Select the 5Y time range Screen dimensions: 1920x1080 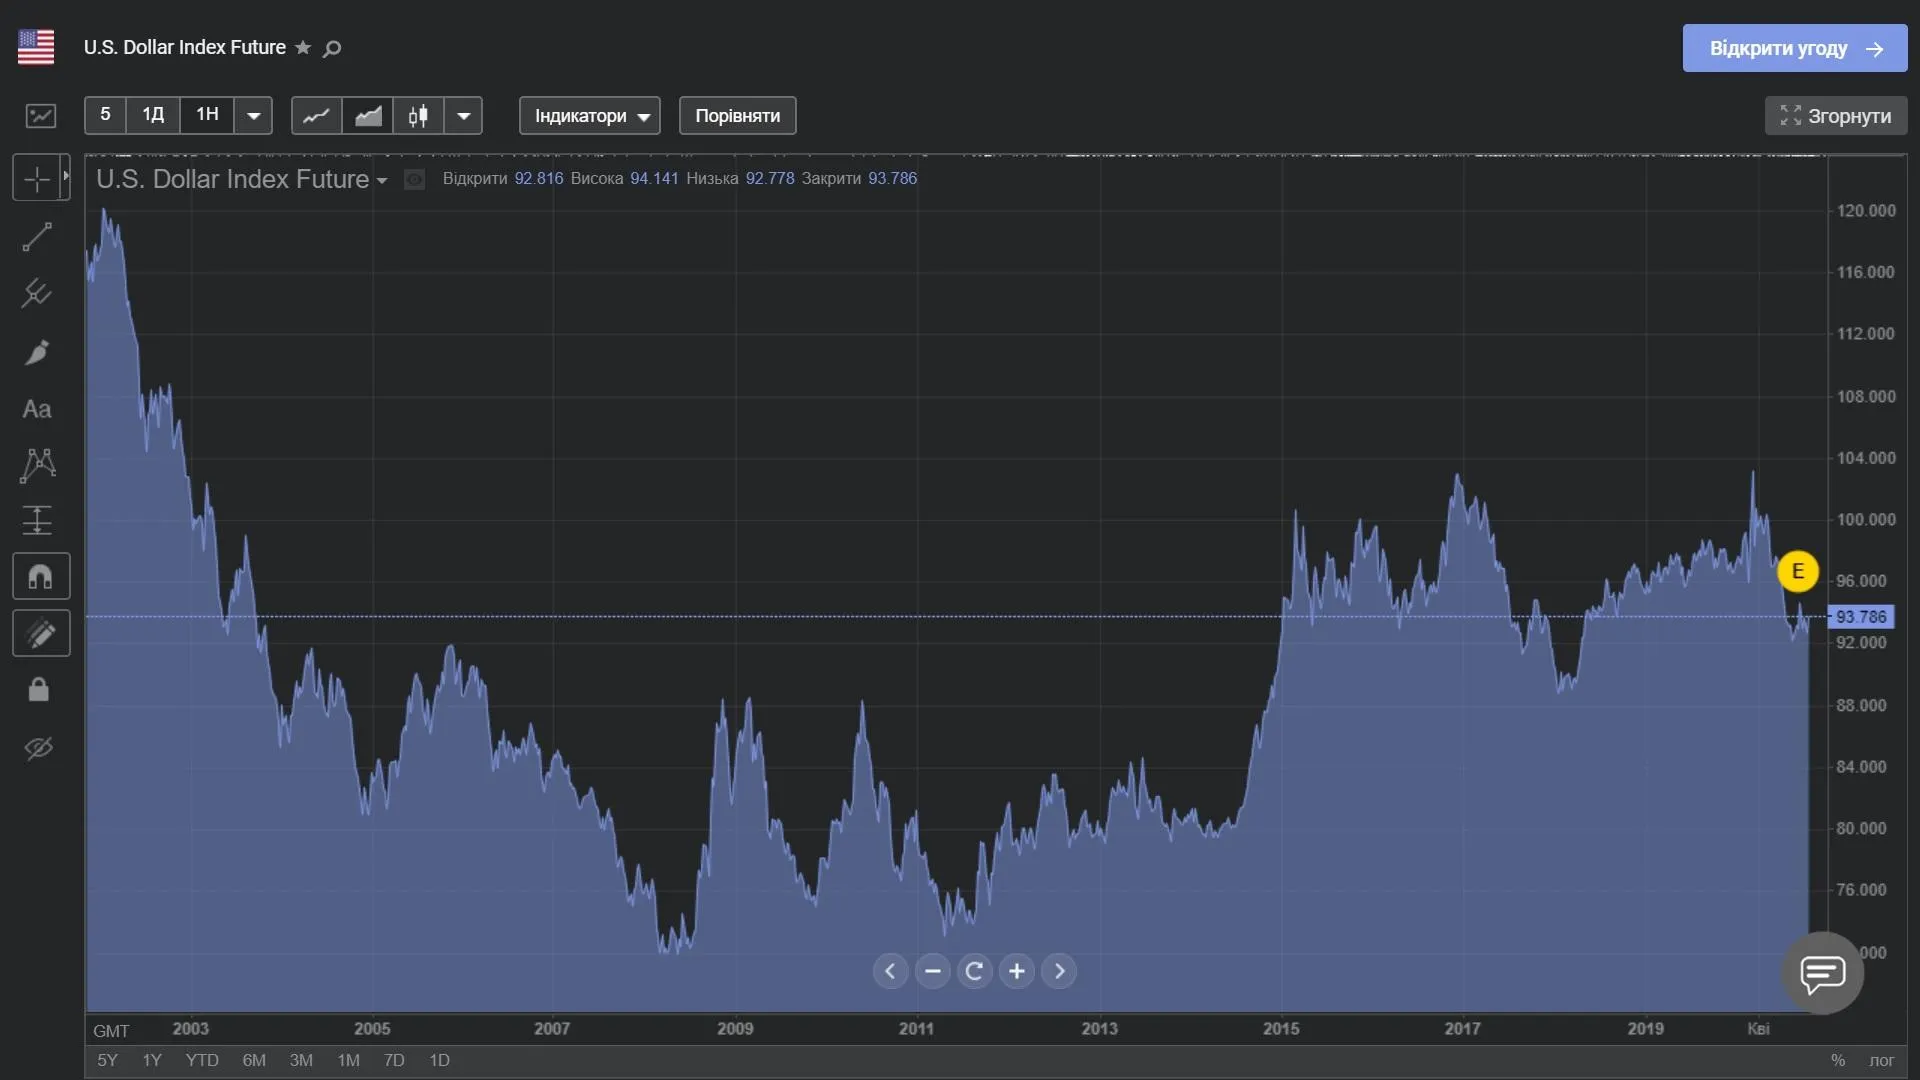coord(107,1060)
